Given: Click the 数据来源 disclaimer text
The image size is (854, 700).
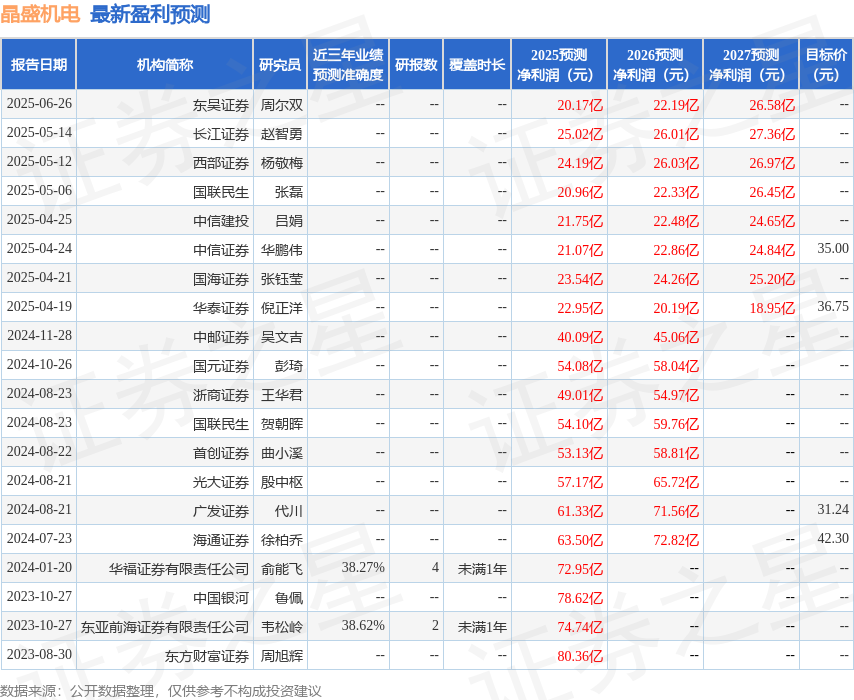Looking at the screenshot, I should pos(165,688).
